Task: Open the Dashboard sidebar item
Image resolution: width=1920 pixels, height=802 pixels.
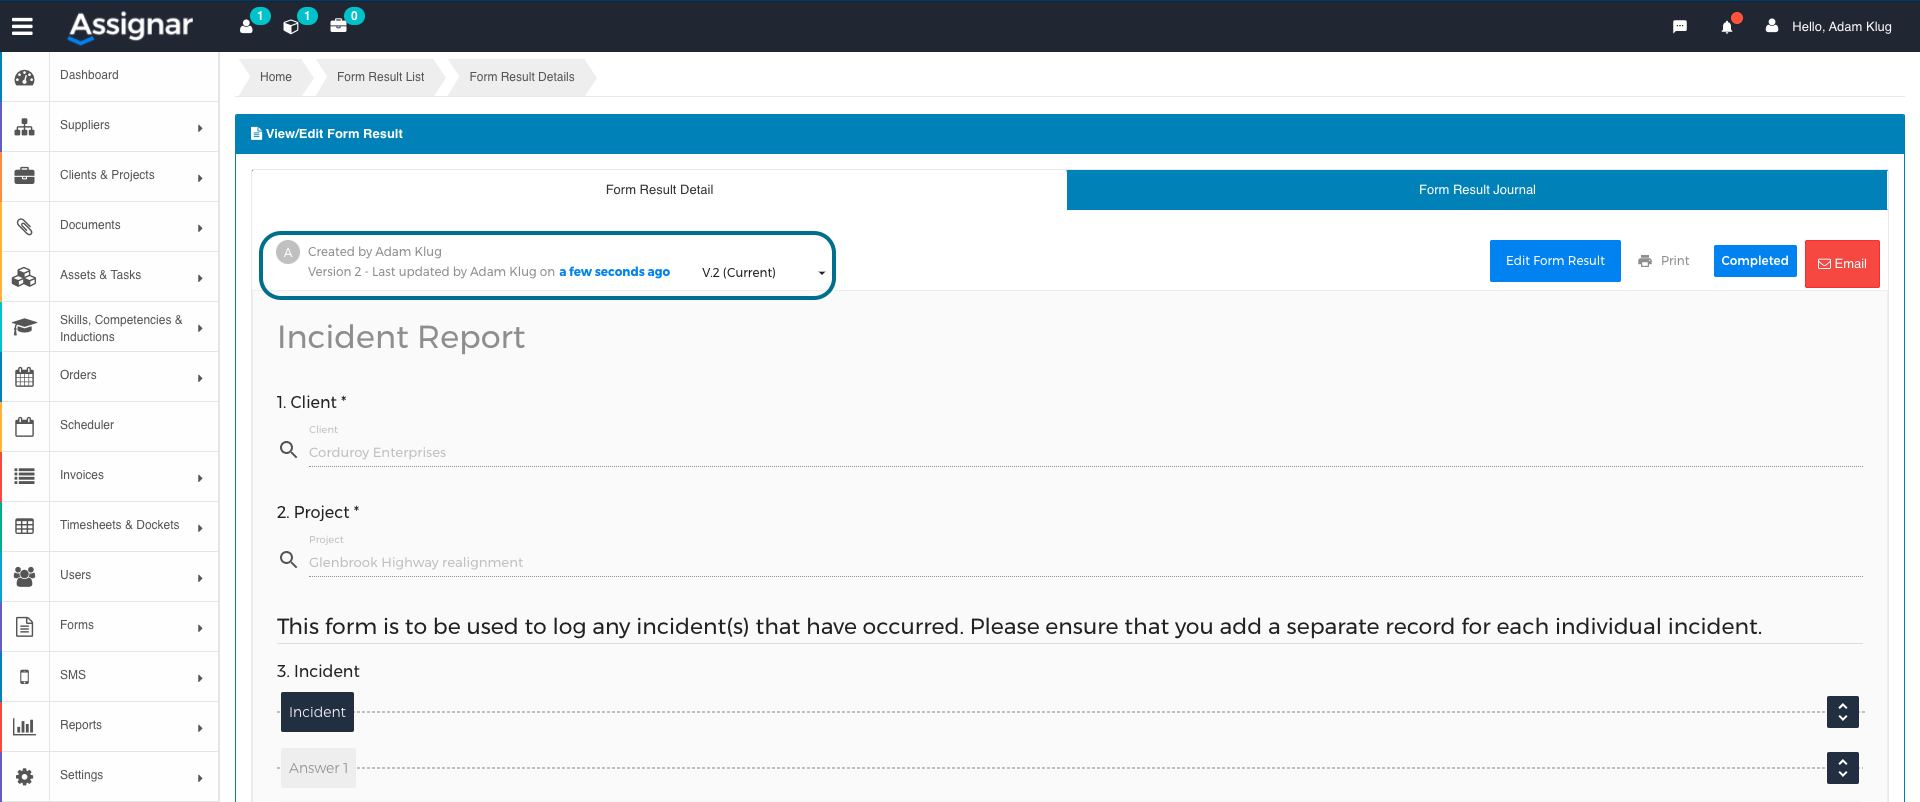Action: pyautogui.click(x=110, y=77)
